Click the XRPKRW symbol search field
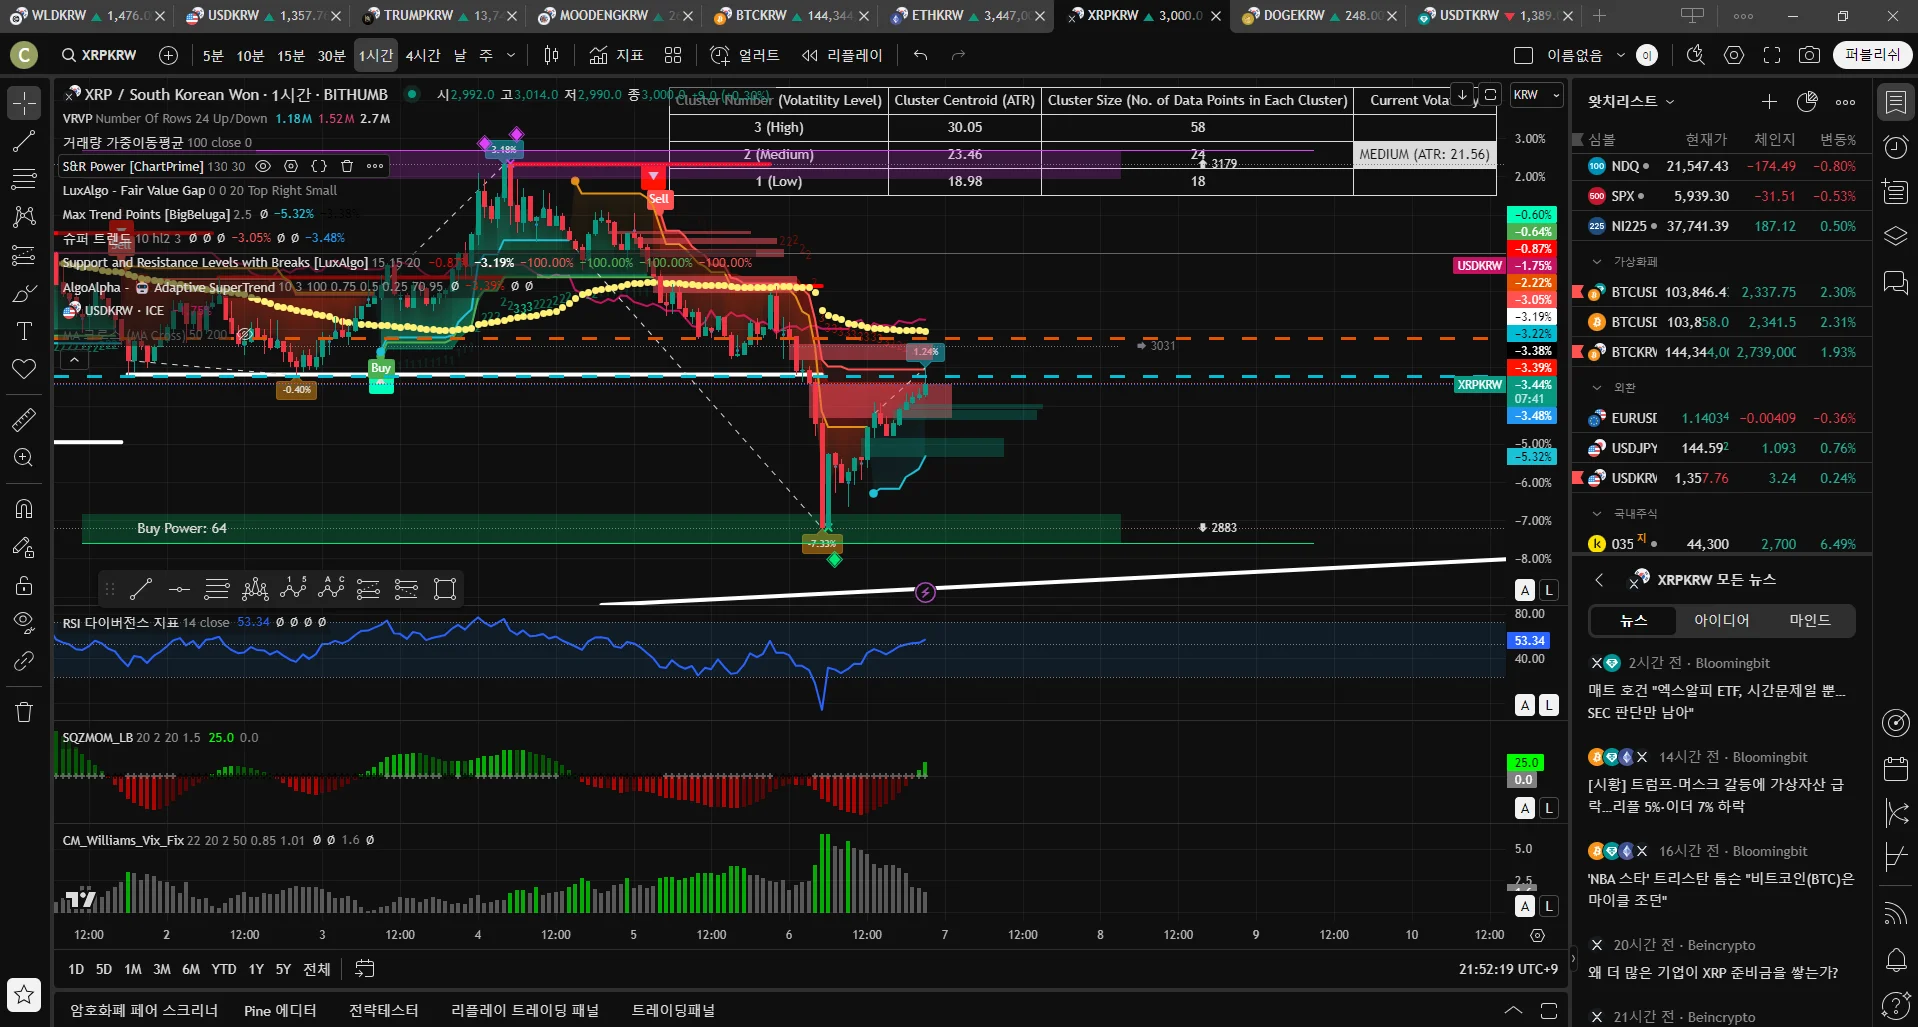 98,55
